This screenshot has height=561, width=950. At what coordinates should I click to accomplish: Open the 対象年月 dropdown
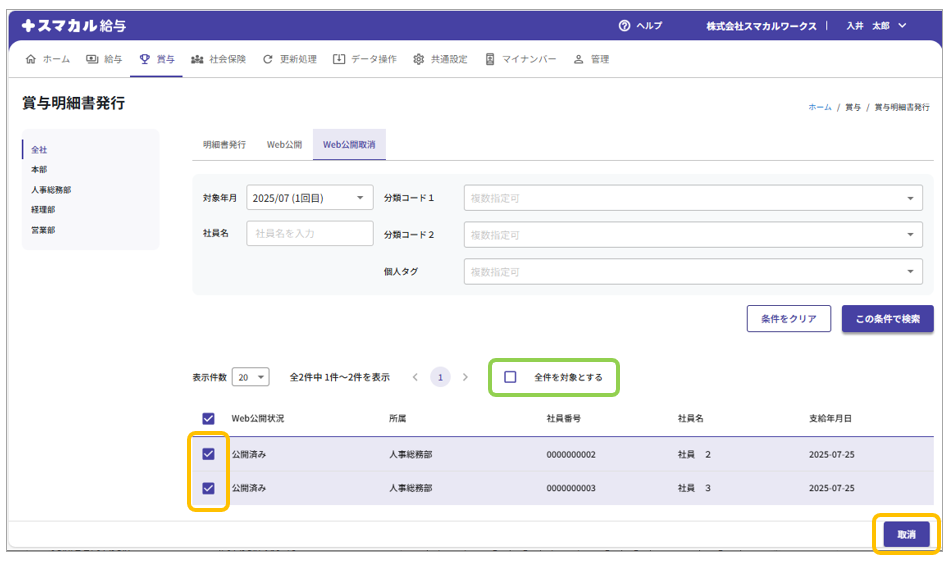coord(309,198)
